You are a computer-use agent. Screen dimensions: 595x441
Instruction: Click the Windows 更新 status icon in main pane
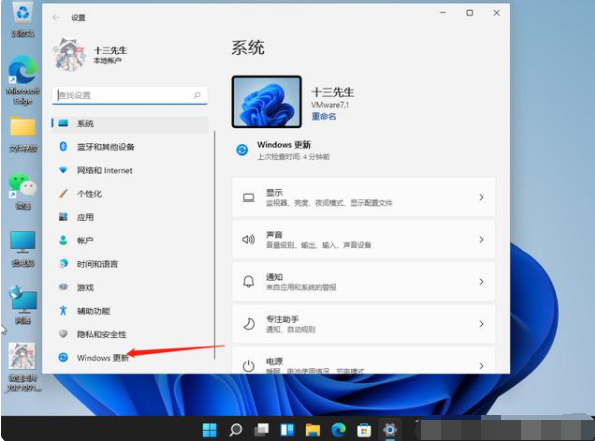(x=242, y=150)
